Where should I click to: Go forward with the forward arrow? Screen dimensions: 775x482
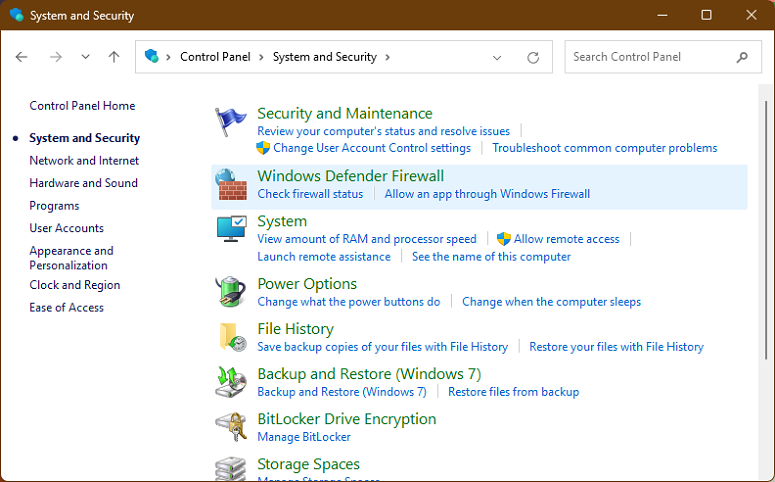(56, 57)
